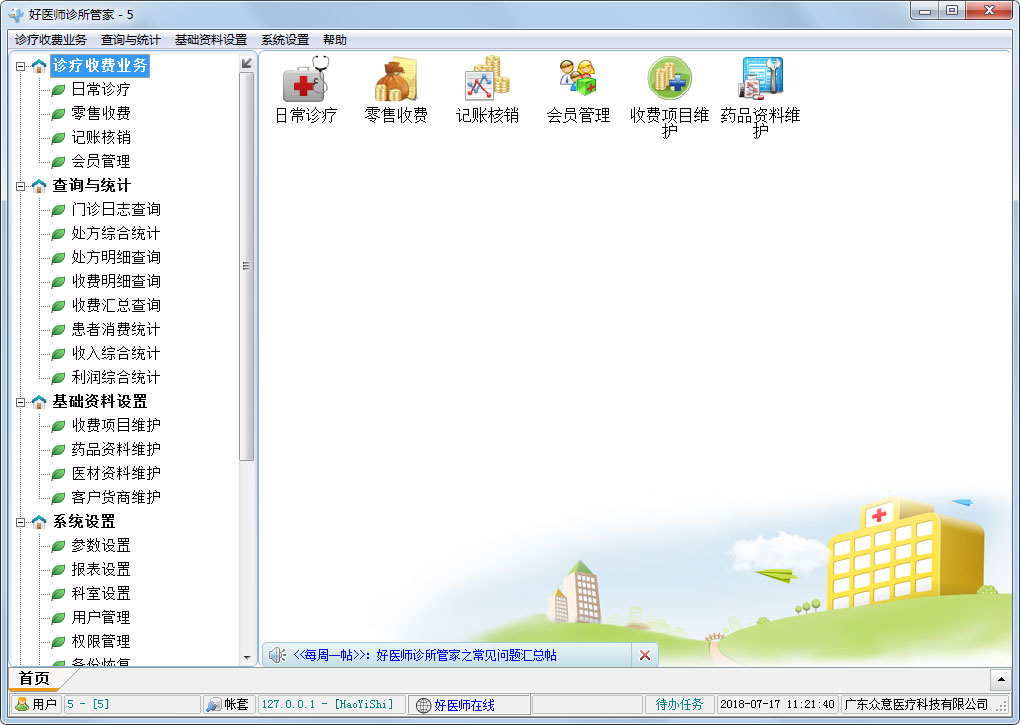1020x725 pixels.
Task: Click the tab bar up-arrow button
Action: (x=1000, y=680)
